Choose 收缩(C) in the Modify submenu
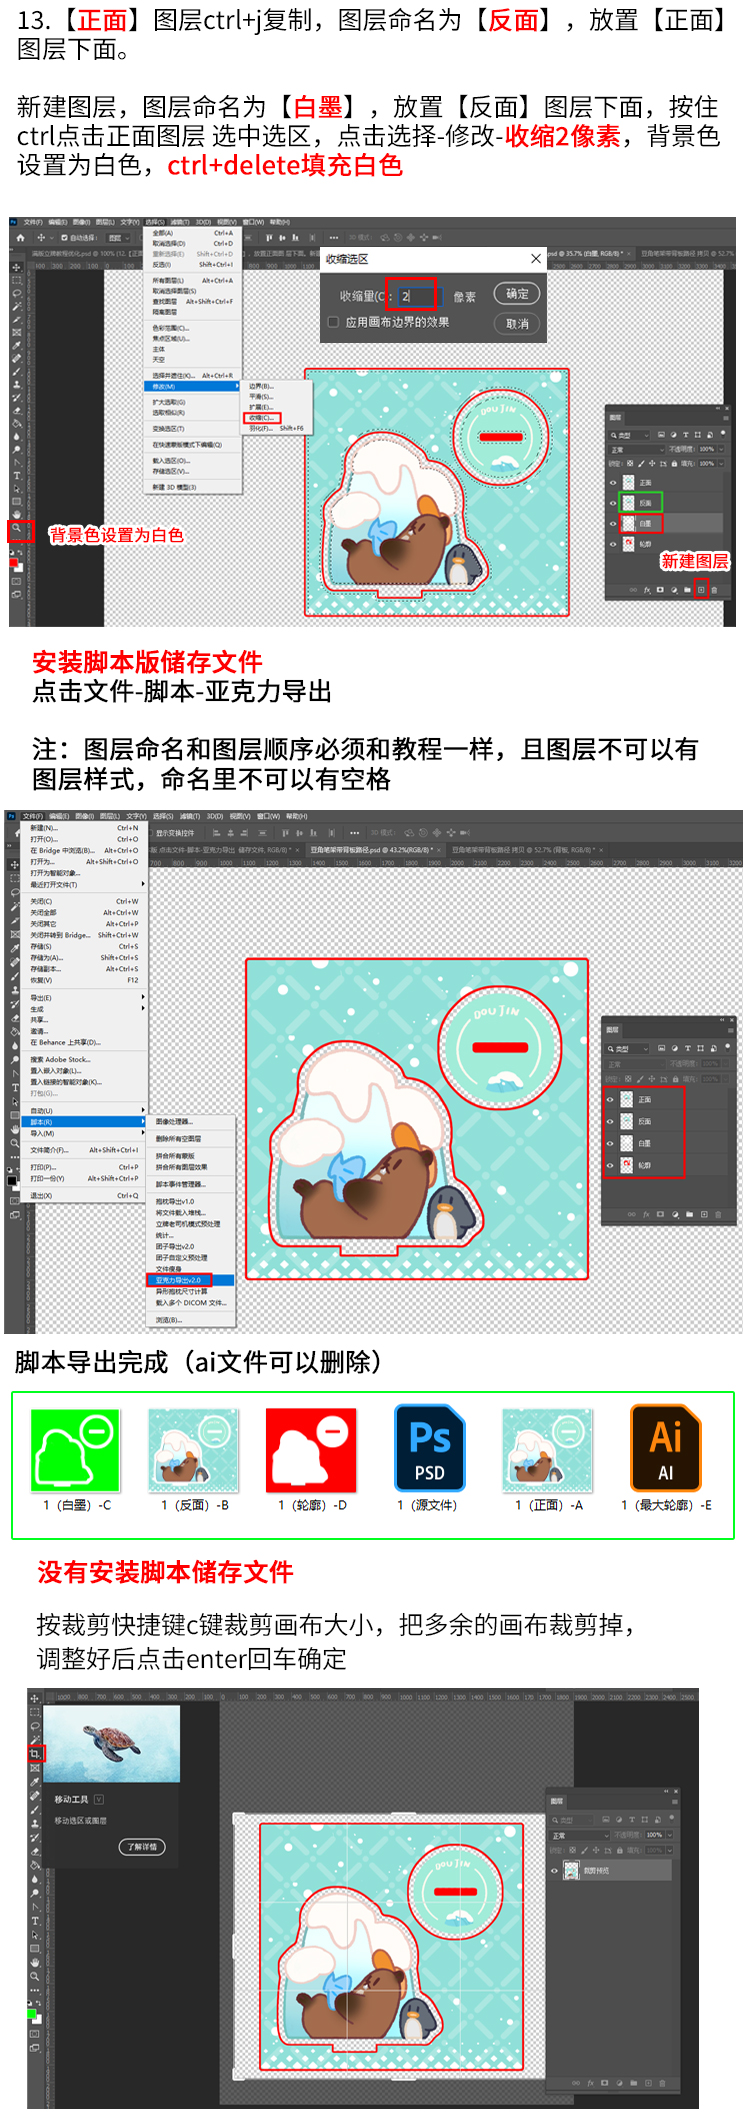The image size is (743, 2125). 264,418
